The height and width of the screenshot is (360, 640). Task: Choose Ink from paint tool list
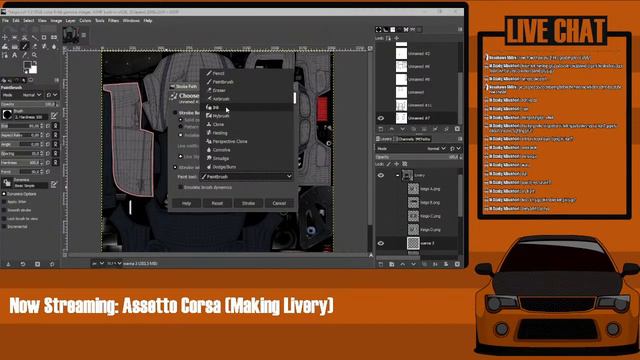(x=246, y=107)
